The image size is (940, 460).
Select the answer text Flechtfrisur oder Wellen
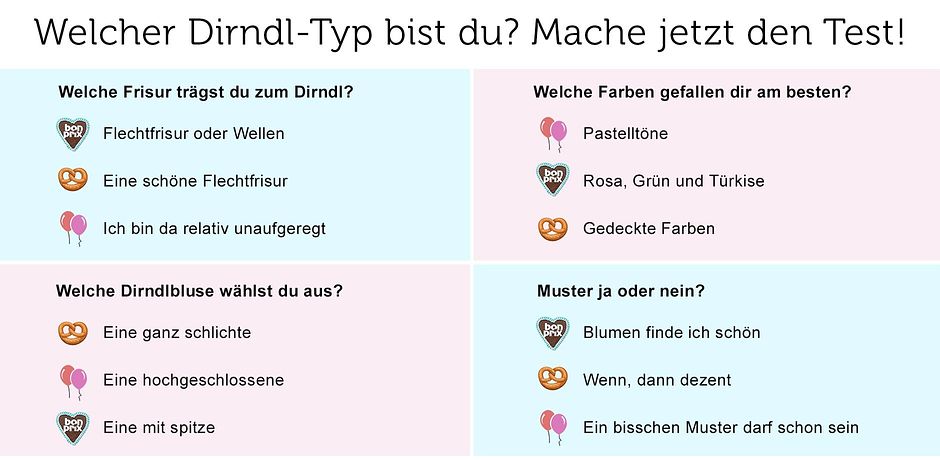coord(194,133)
